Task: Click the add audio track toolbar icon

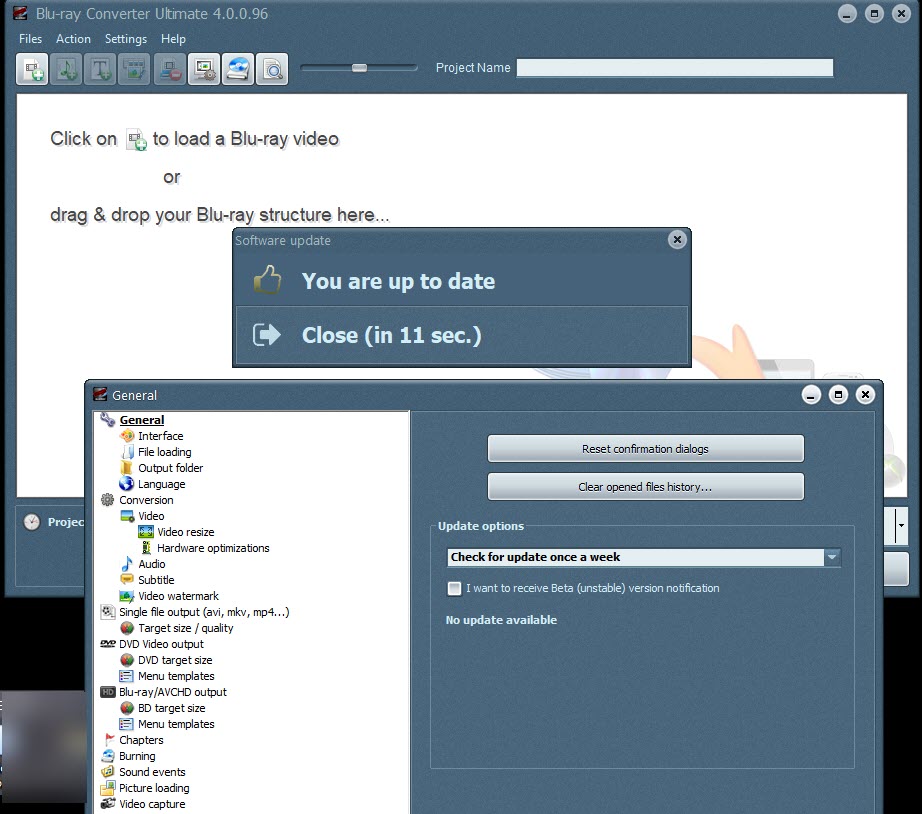Action: coord(66,69)
